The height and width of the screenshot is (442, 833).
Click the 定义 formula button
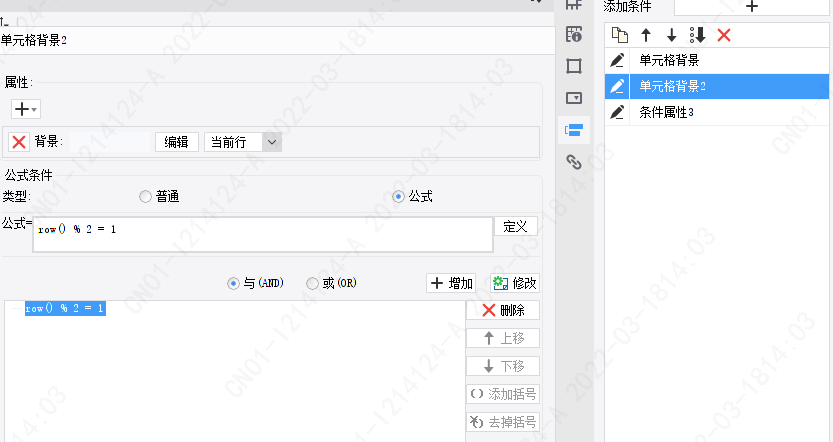pyautogui.click(x=515, y=226)
